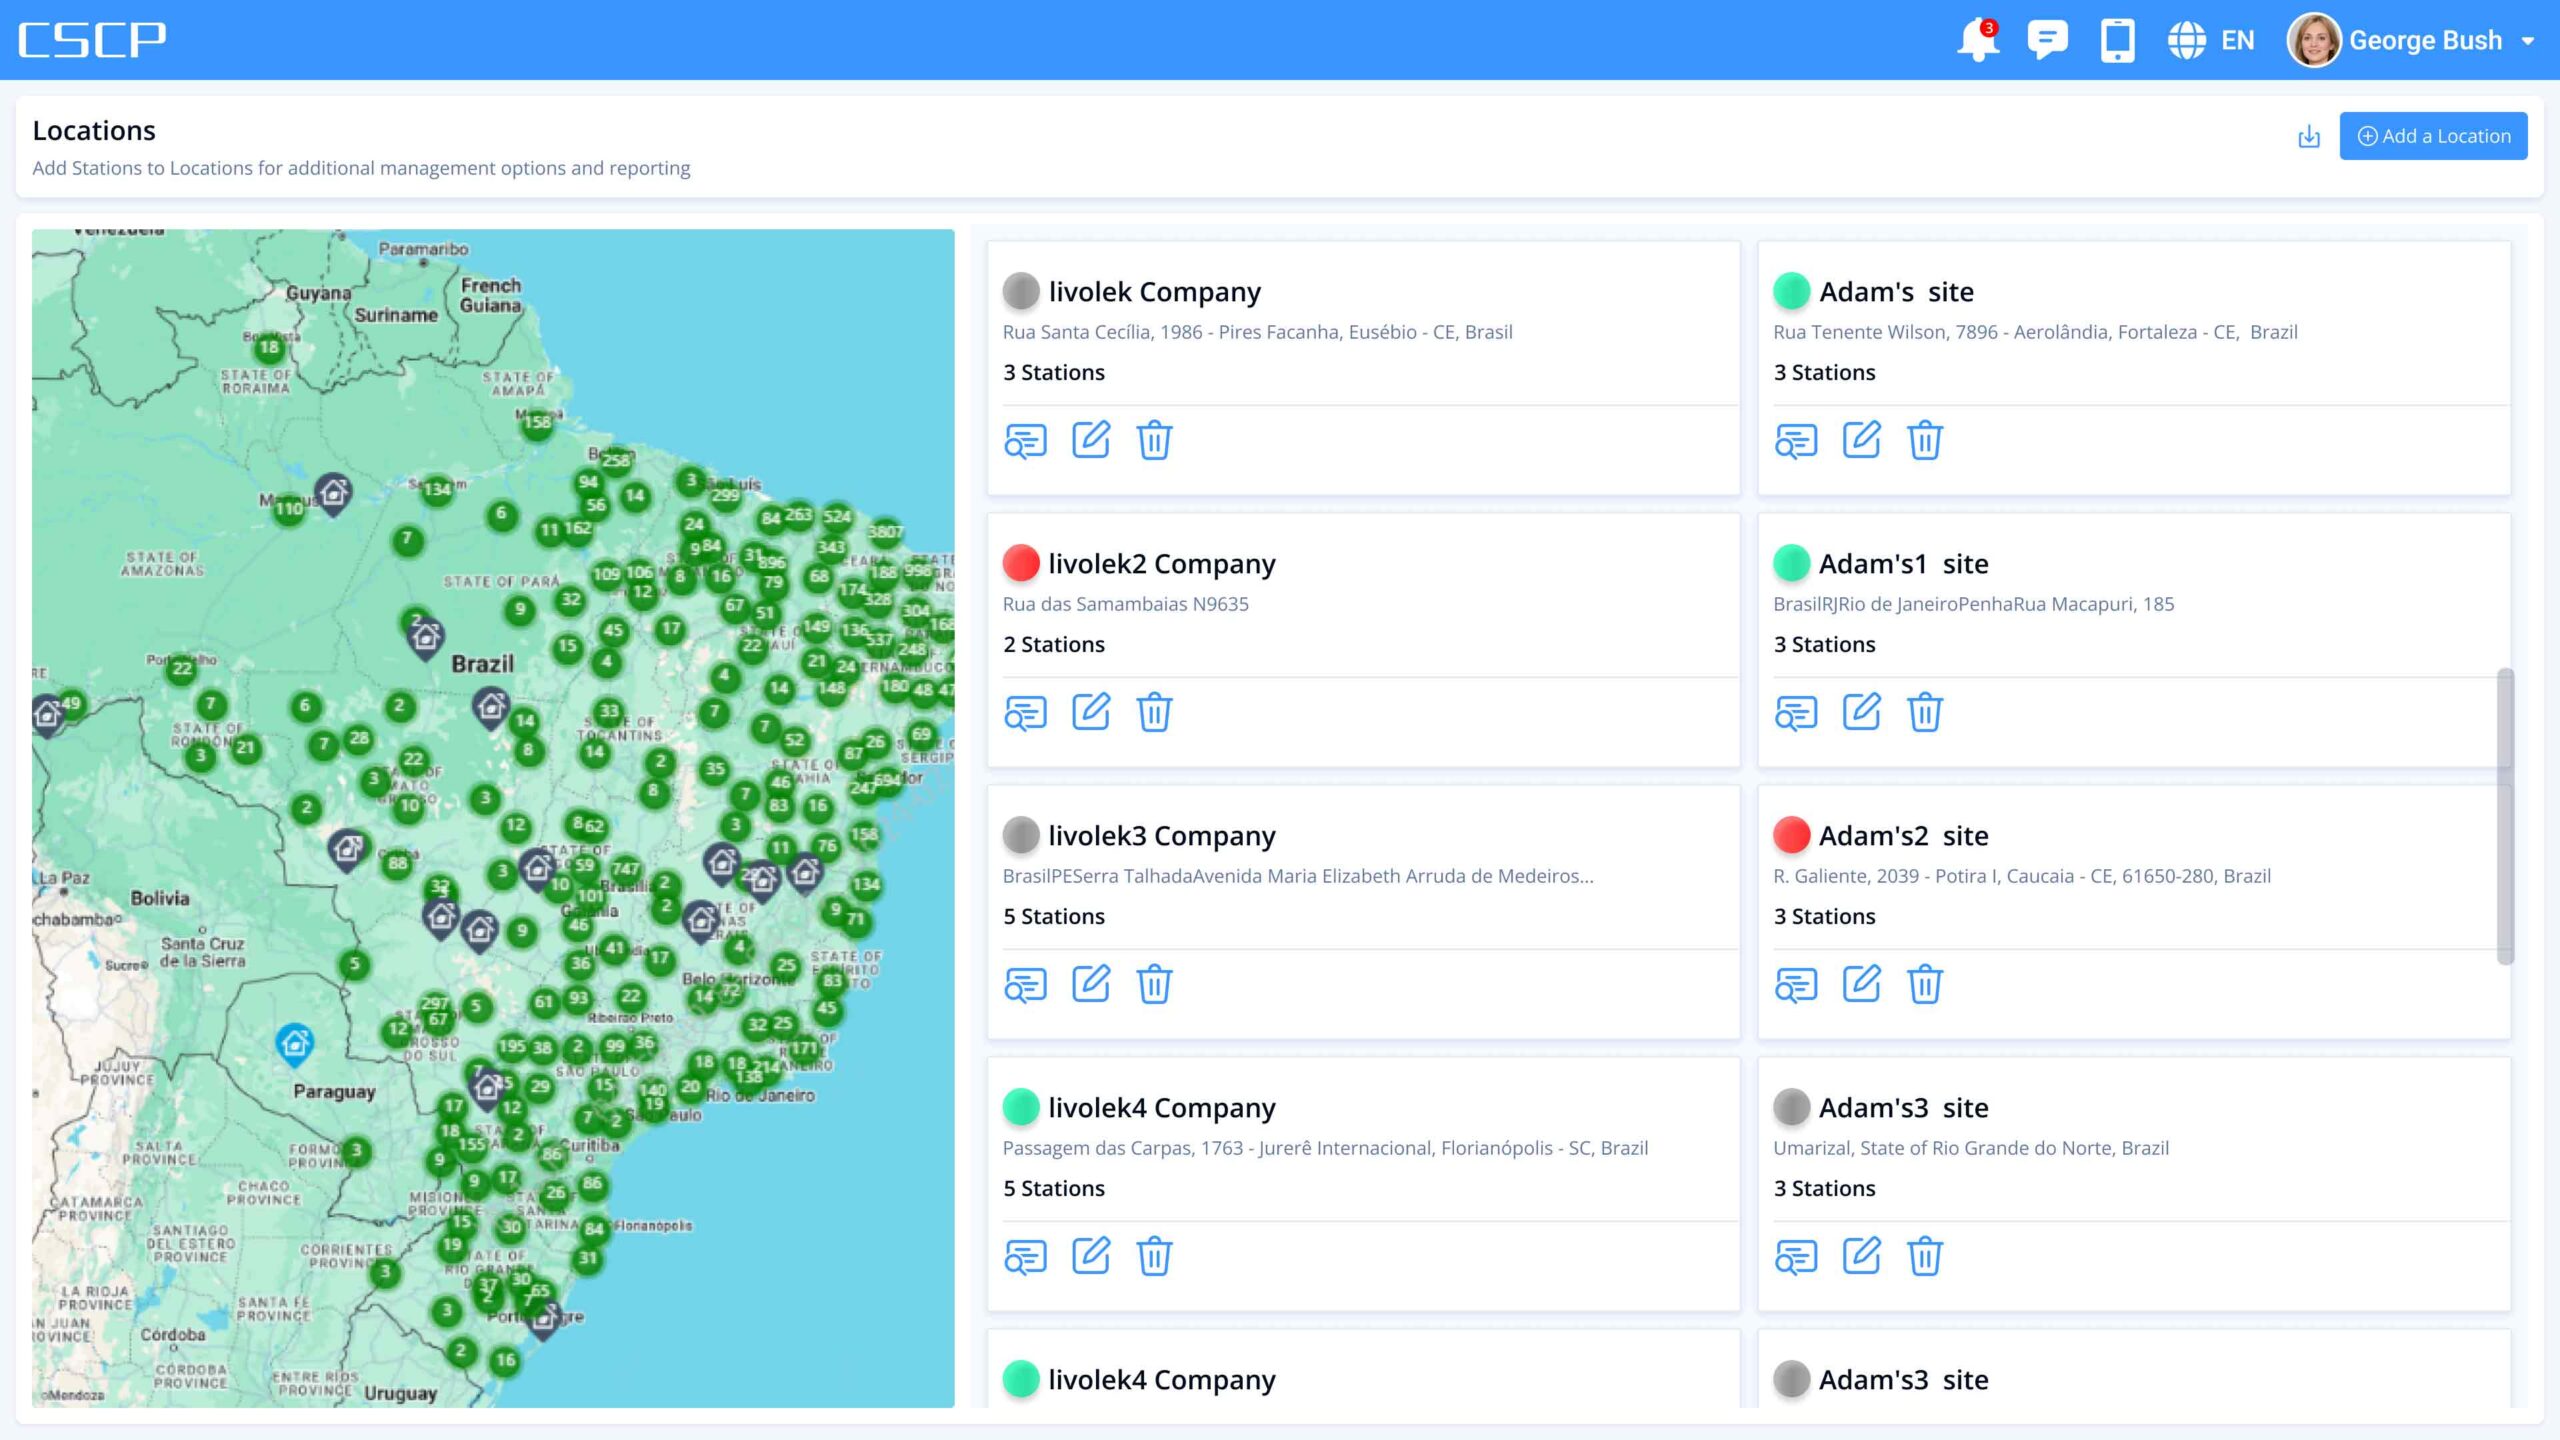Click George Bush profile avatar
2560x1440 pixels.
click(2314, 41)
